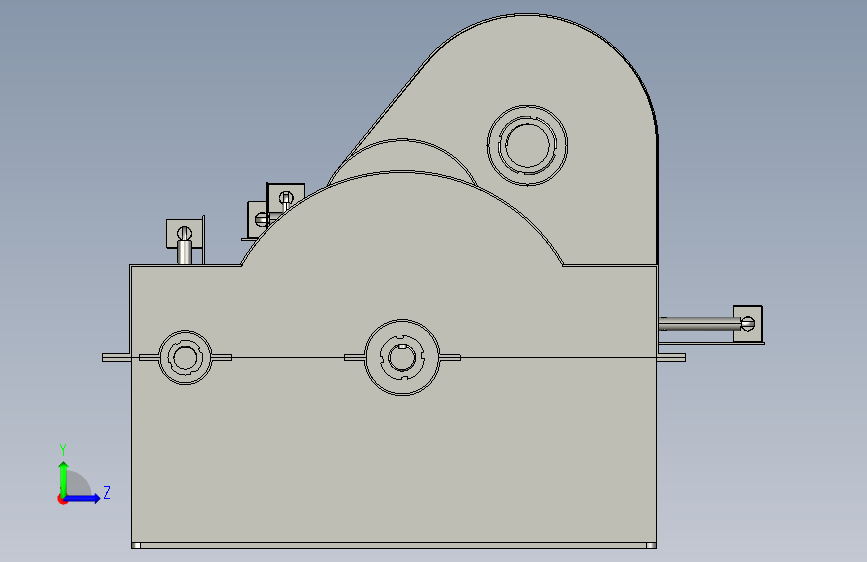Click the green Y axis arrow of triad
This screenshot has height=562, width=867.
[64, 479]
